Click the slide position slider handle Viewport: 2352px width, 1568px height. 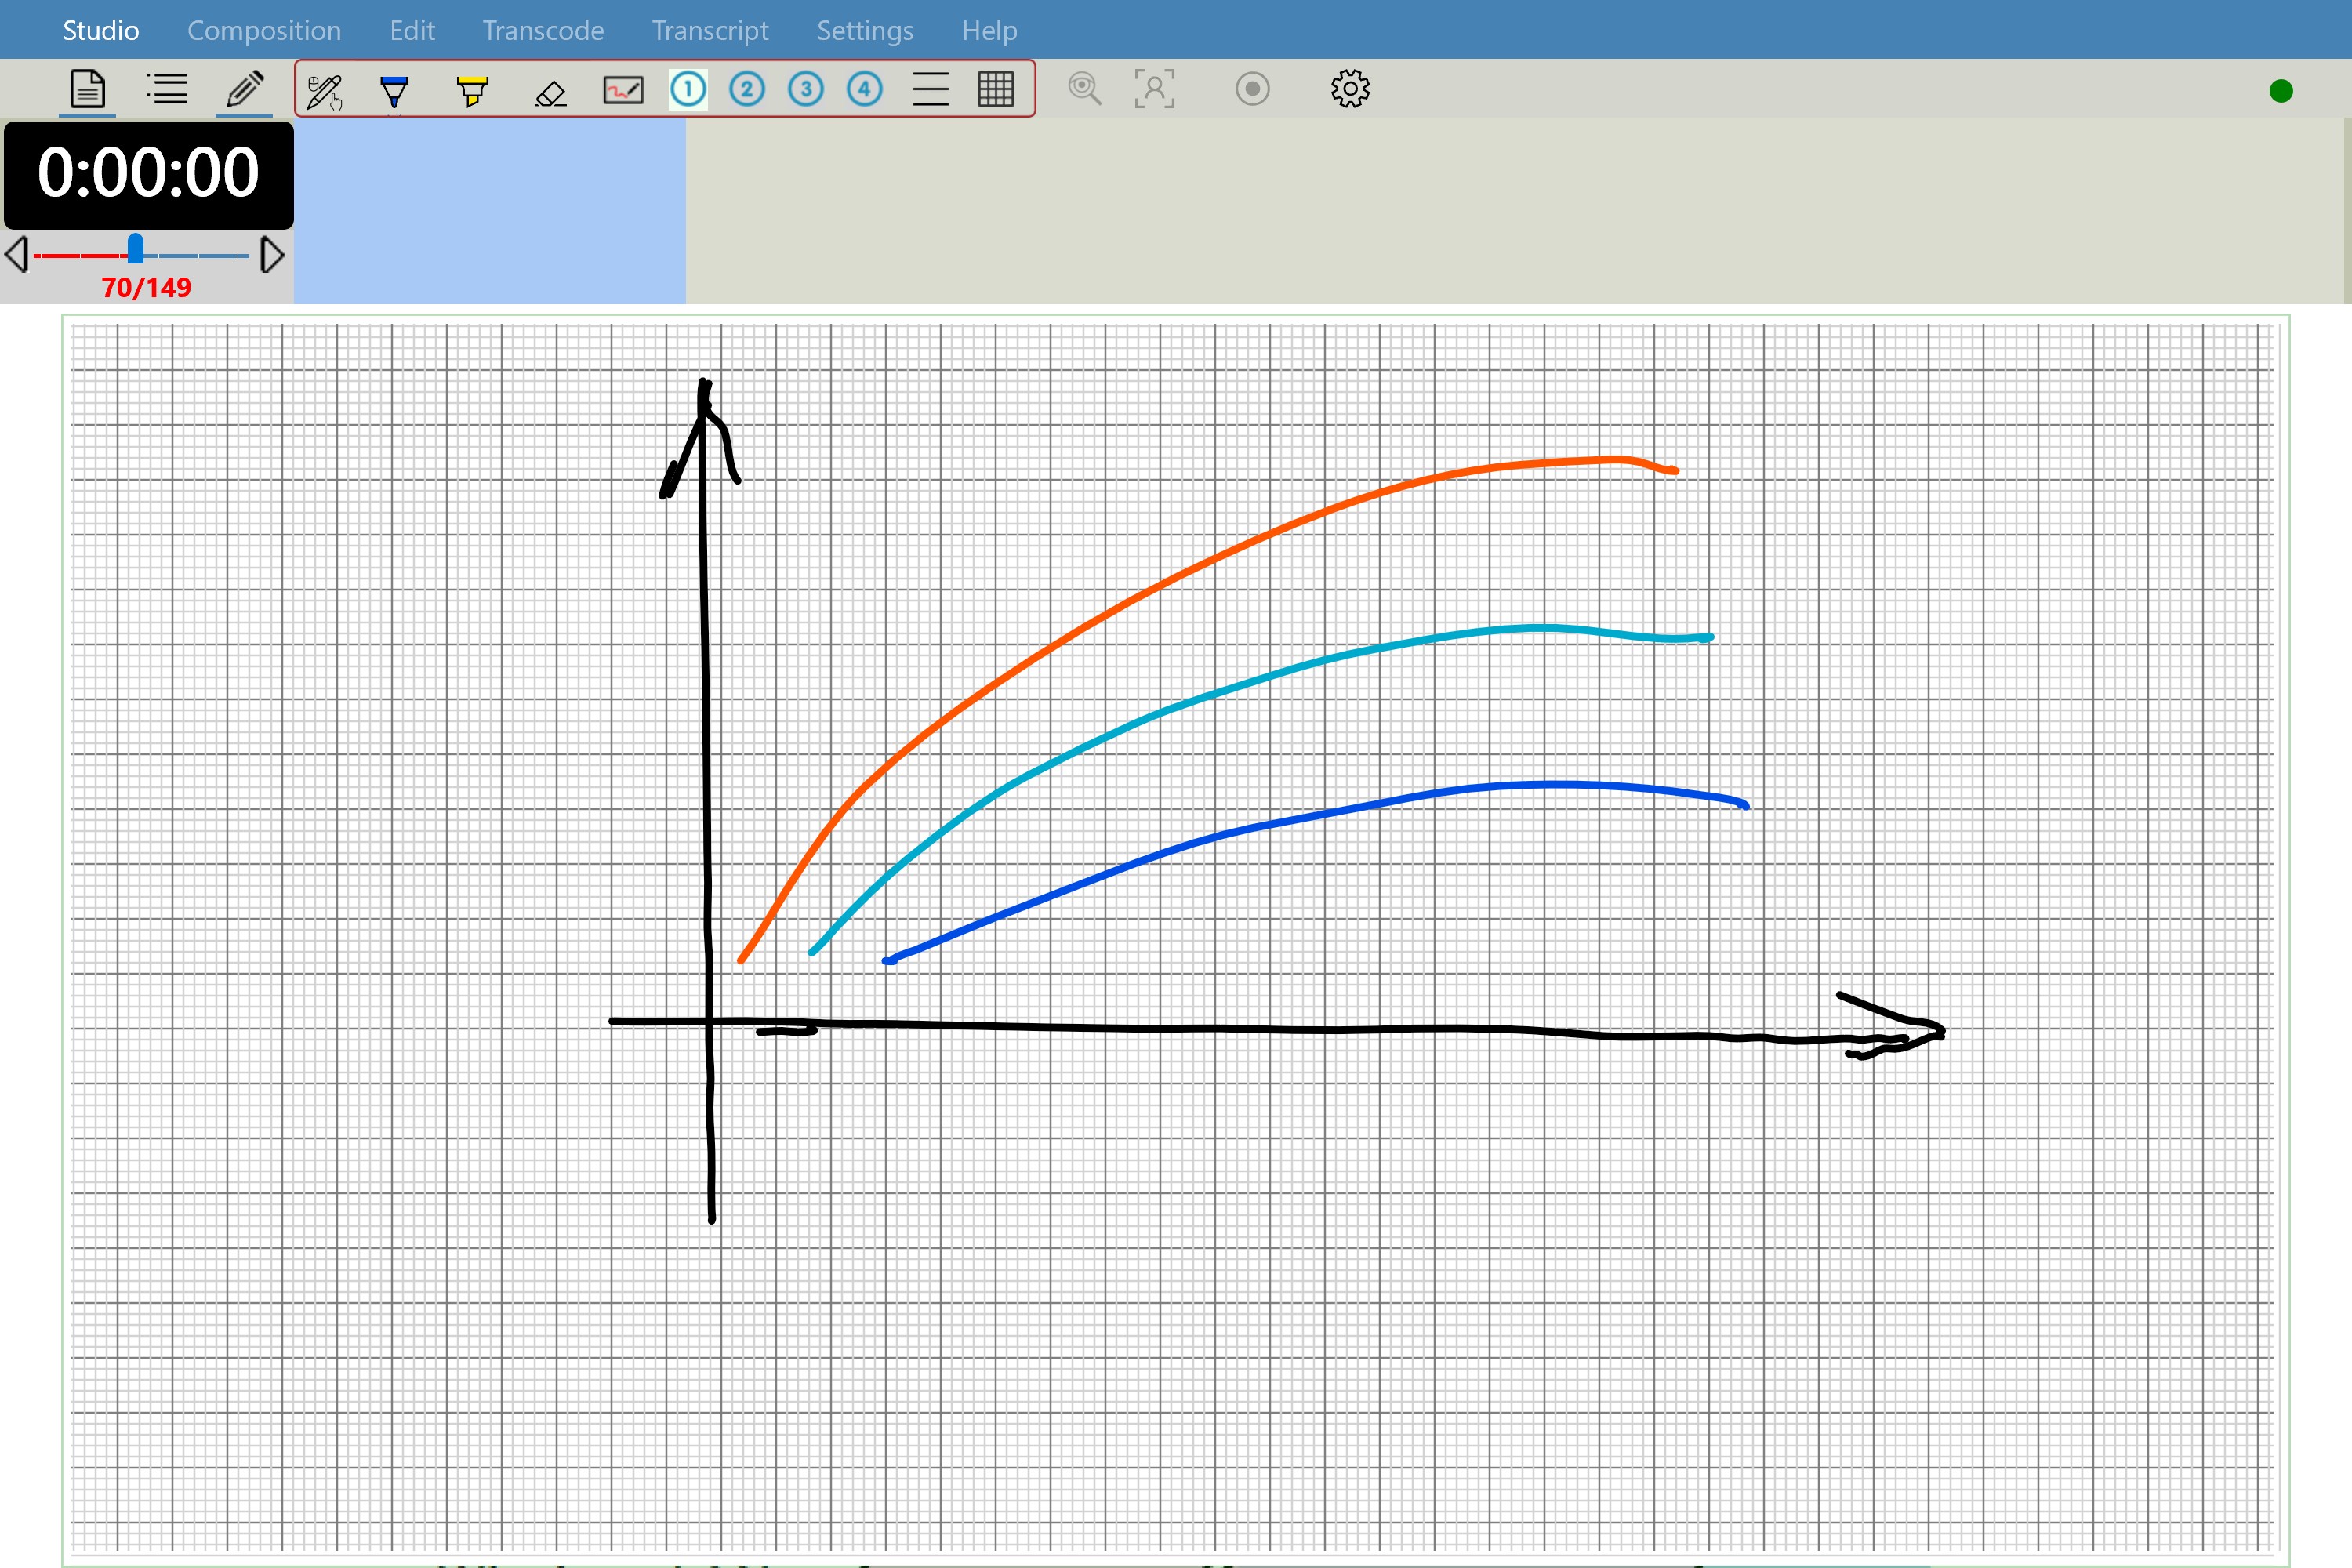135,248
